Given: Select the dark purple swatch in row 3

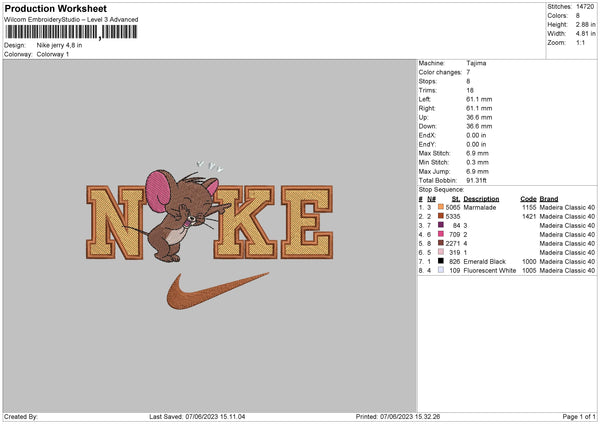Looking at the screenshot, I should click(441, 225).
